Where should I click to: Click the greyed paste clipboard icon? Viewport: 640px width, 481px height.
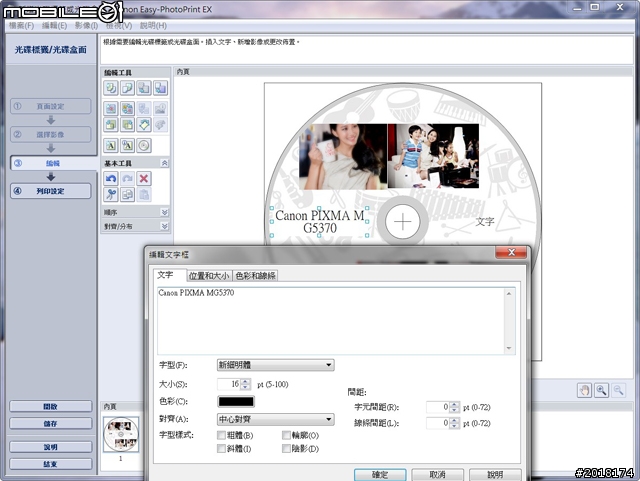(x=144, y=194)
